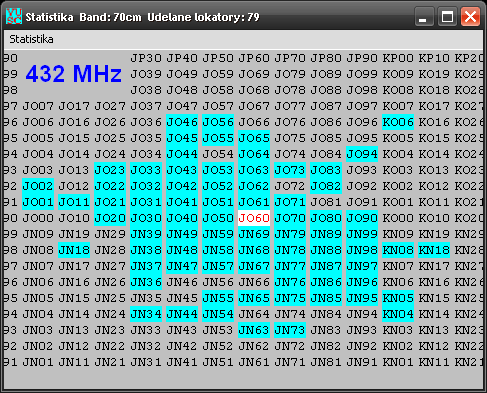Click unworked locator JO39
The image size is (487, 393).
(146, 74)
